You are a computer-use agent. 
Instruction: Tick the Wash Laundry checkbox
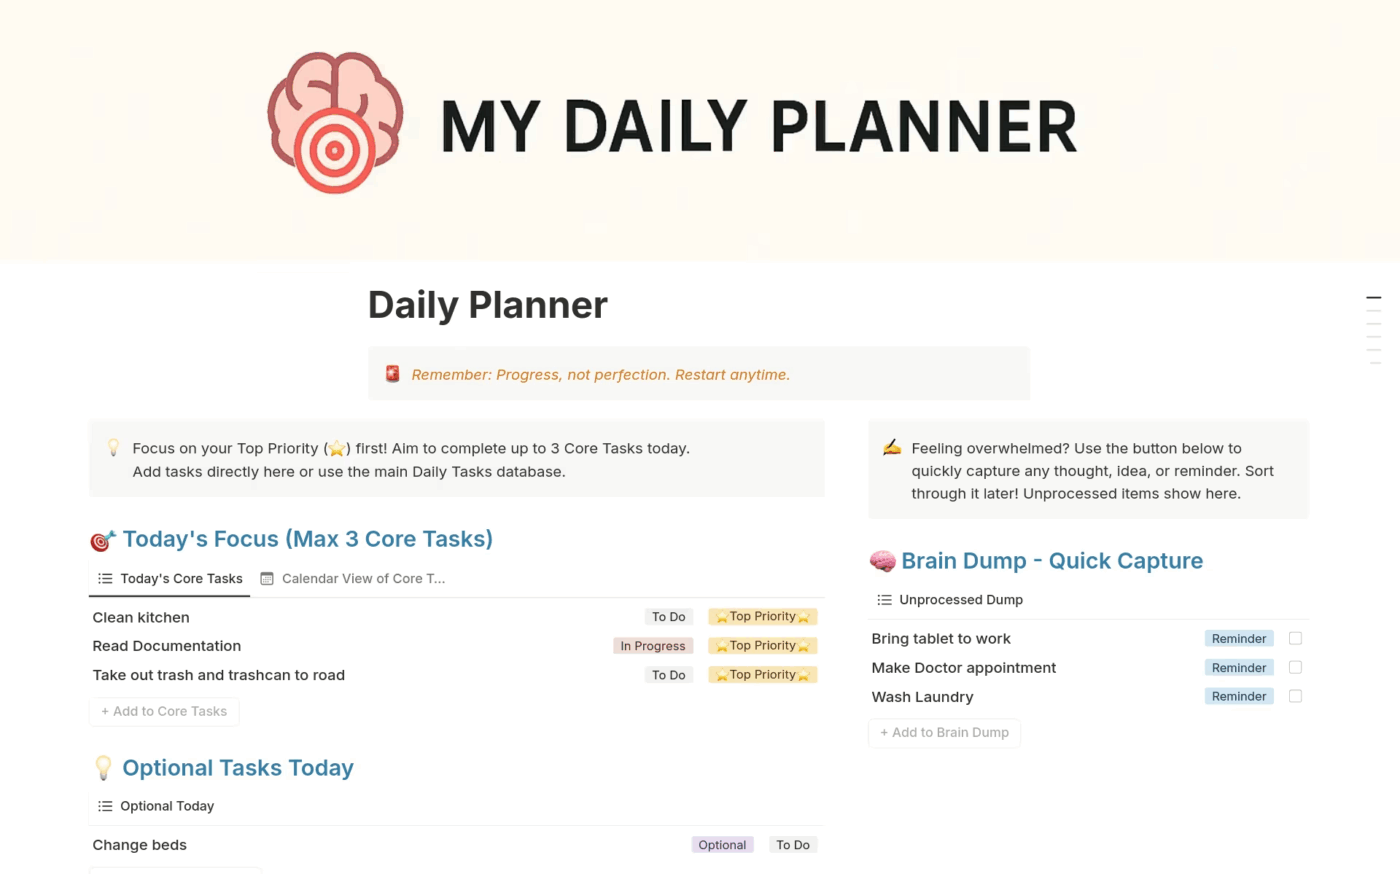point(1295,696)
